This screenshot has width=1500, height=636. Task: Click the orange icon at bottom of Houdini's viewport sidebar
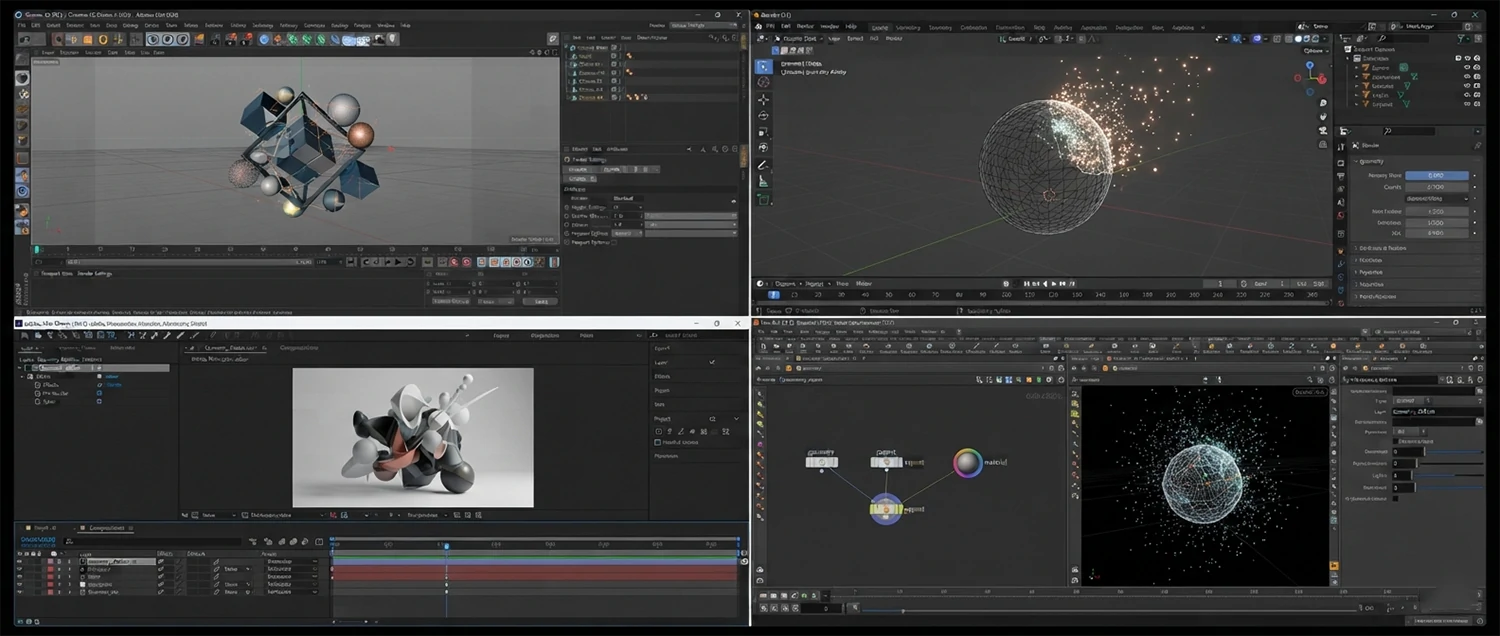[1334, 566]
